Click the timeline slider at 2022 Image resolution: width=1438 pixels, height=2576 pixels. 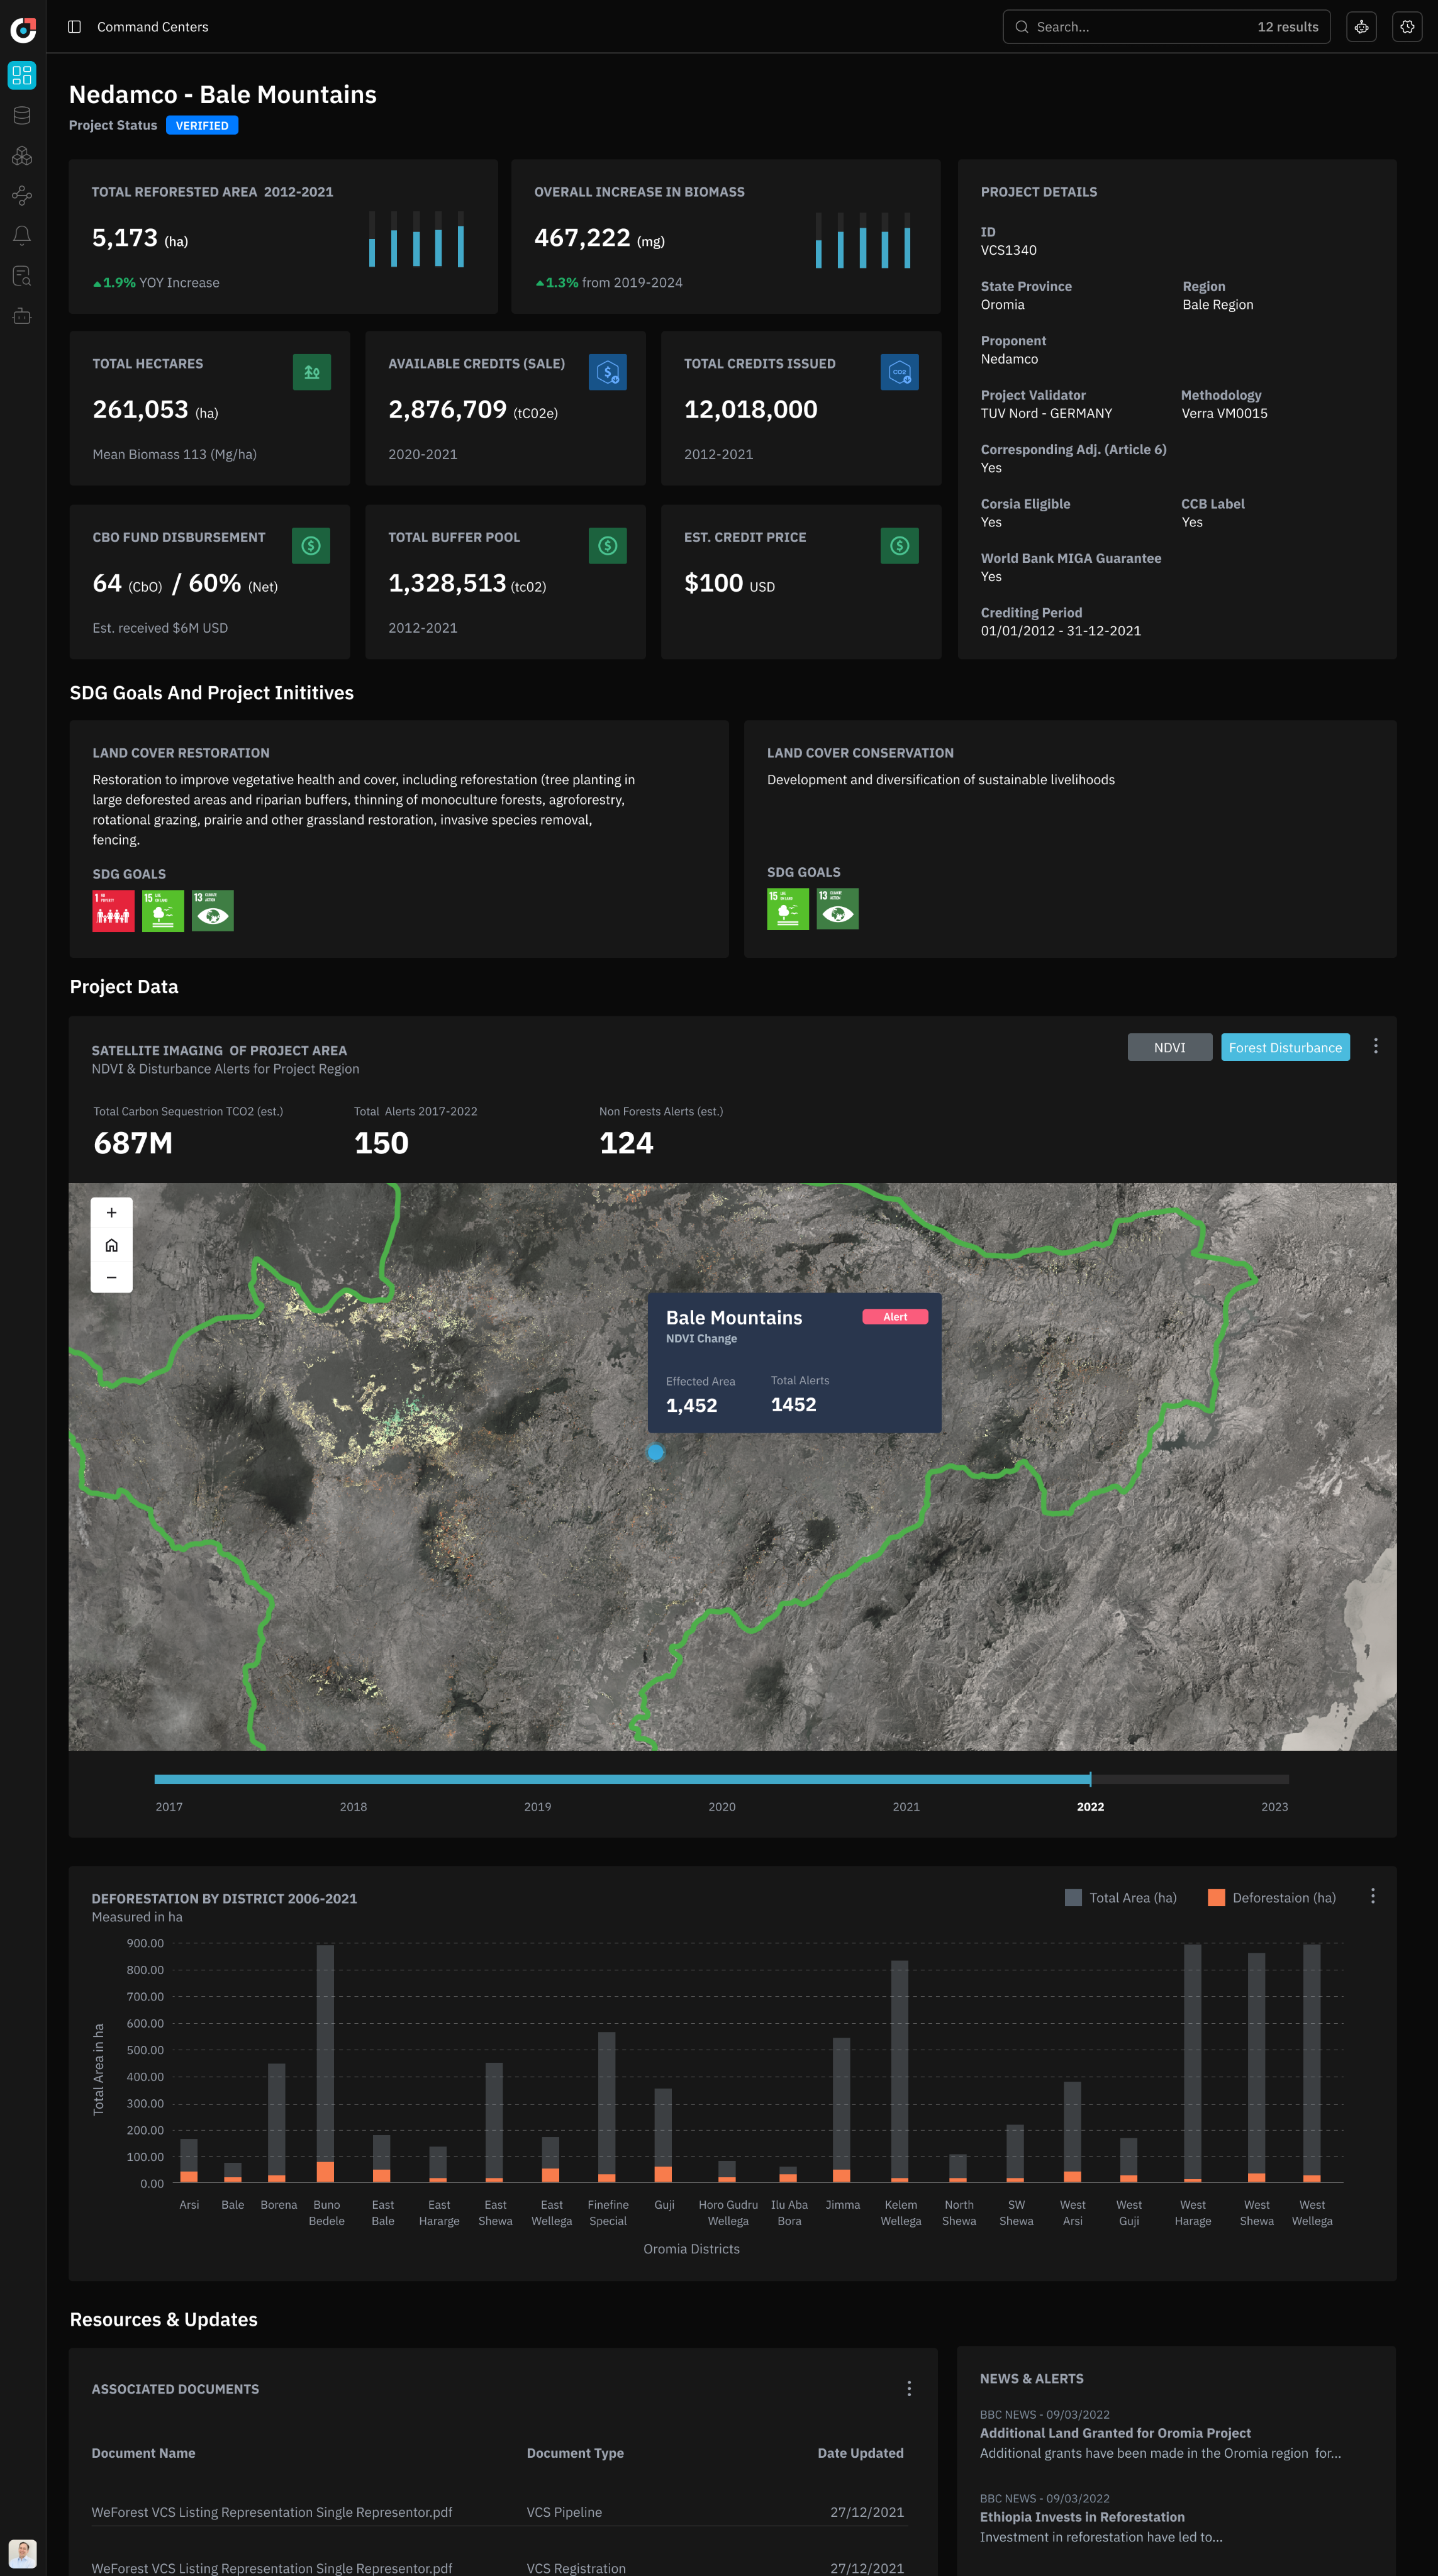point(1090,1780)
